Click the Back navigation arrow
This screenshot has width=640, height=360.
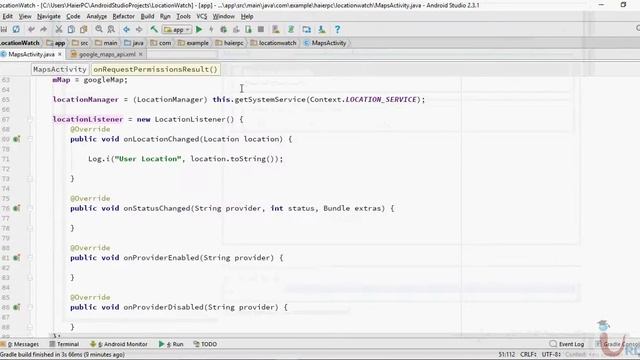point(127,29)
